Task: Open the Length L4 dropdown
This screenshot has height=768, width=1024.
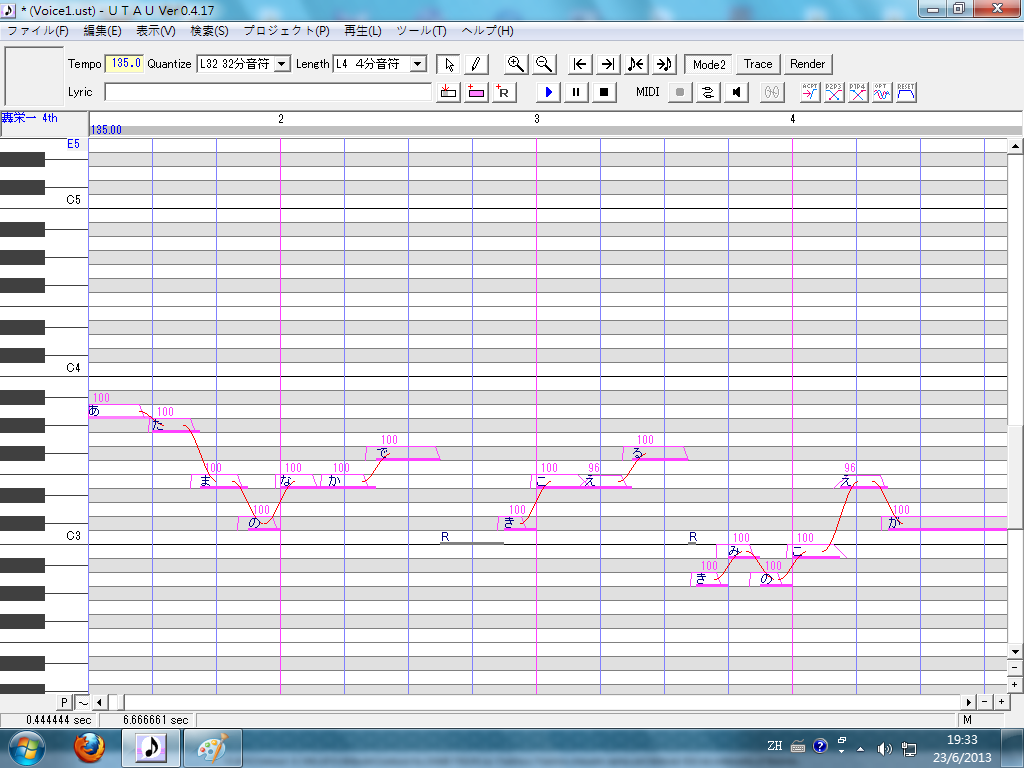Action: (419, 64)
